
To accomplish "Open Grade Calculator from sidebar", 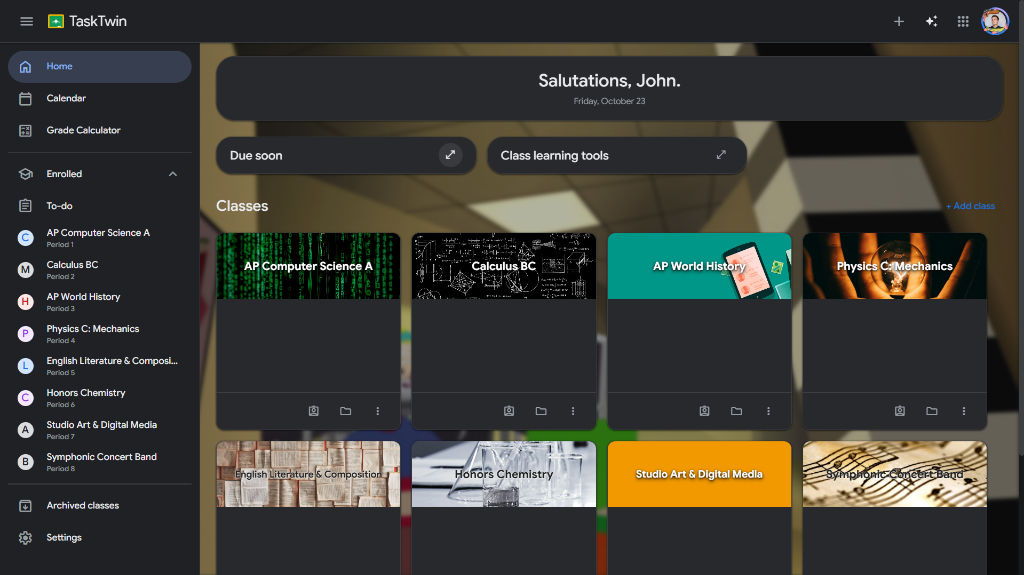I will pos(99,131).
